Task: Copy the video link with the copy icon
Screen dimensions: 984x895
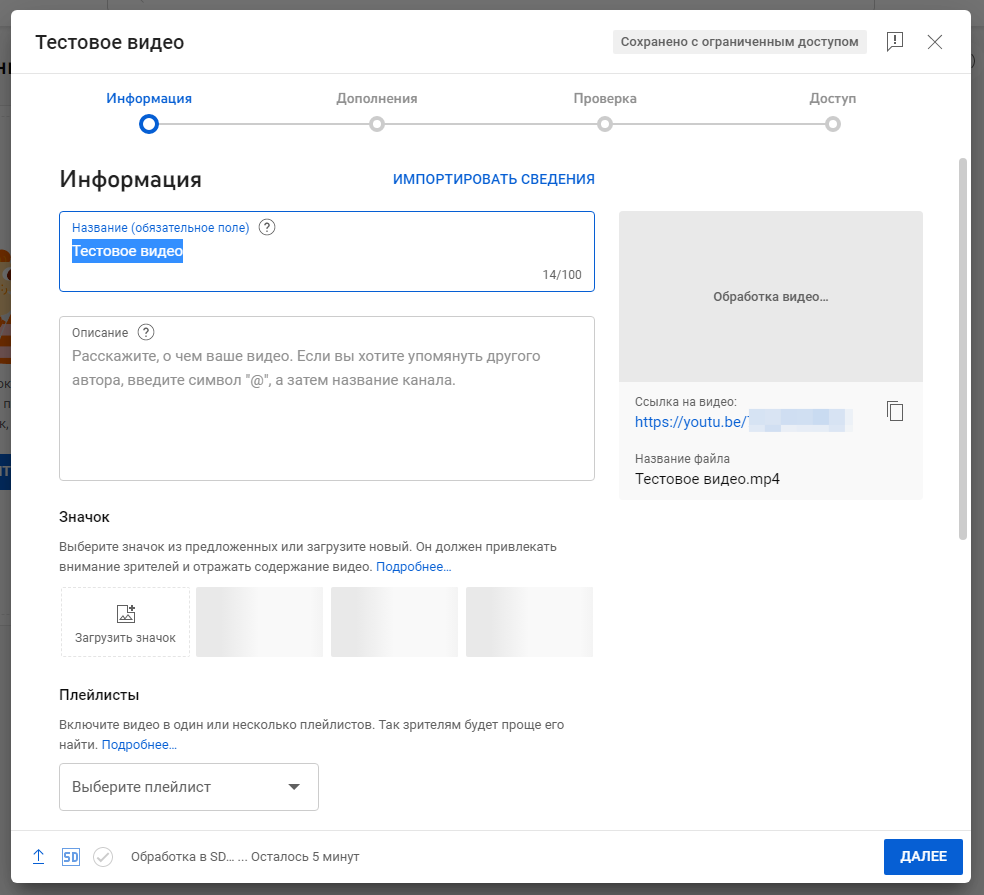Action: point(894,411)
